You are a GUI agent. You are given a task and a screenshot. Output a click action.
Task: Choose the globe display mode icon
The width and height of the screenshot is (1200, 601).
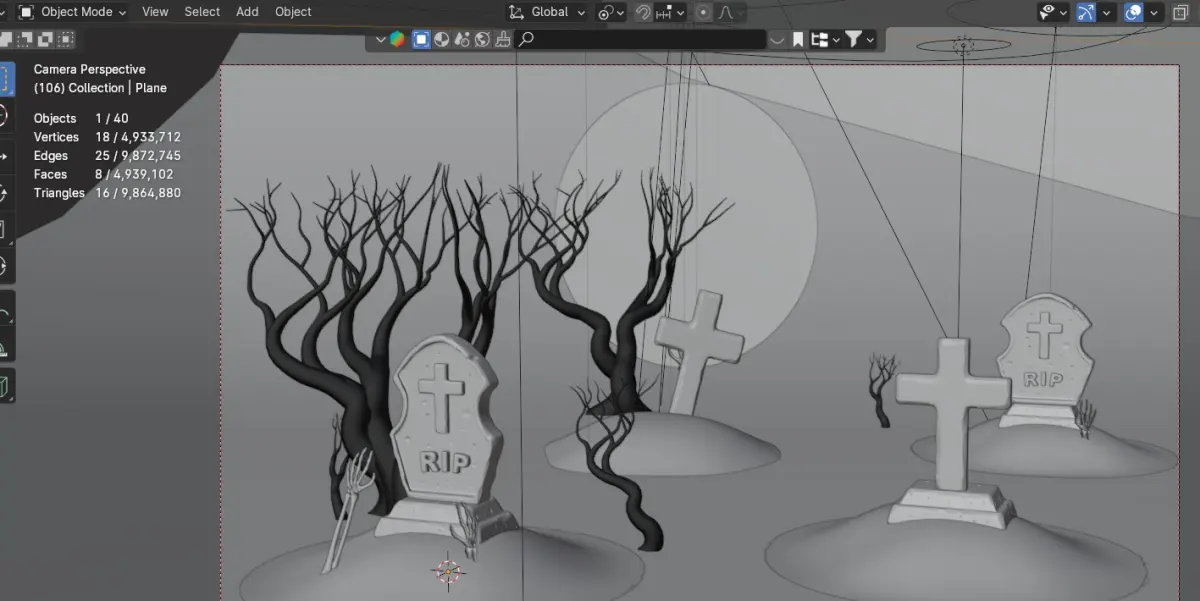[481, 39]
